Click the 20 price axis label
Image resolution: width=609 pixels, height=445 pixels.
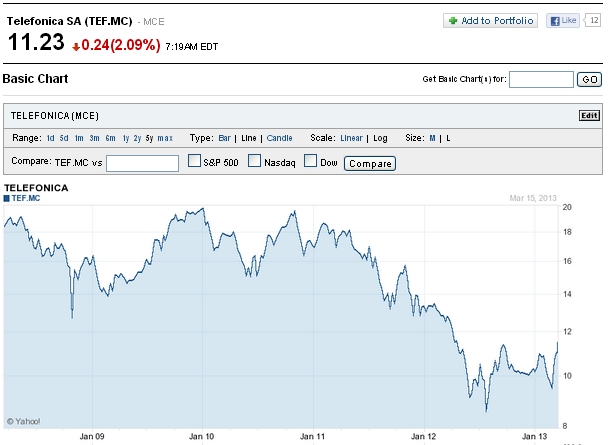[567, 207]
